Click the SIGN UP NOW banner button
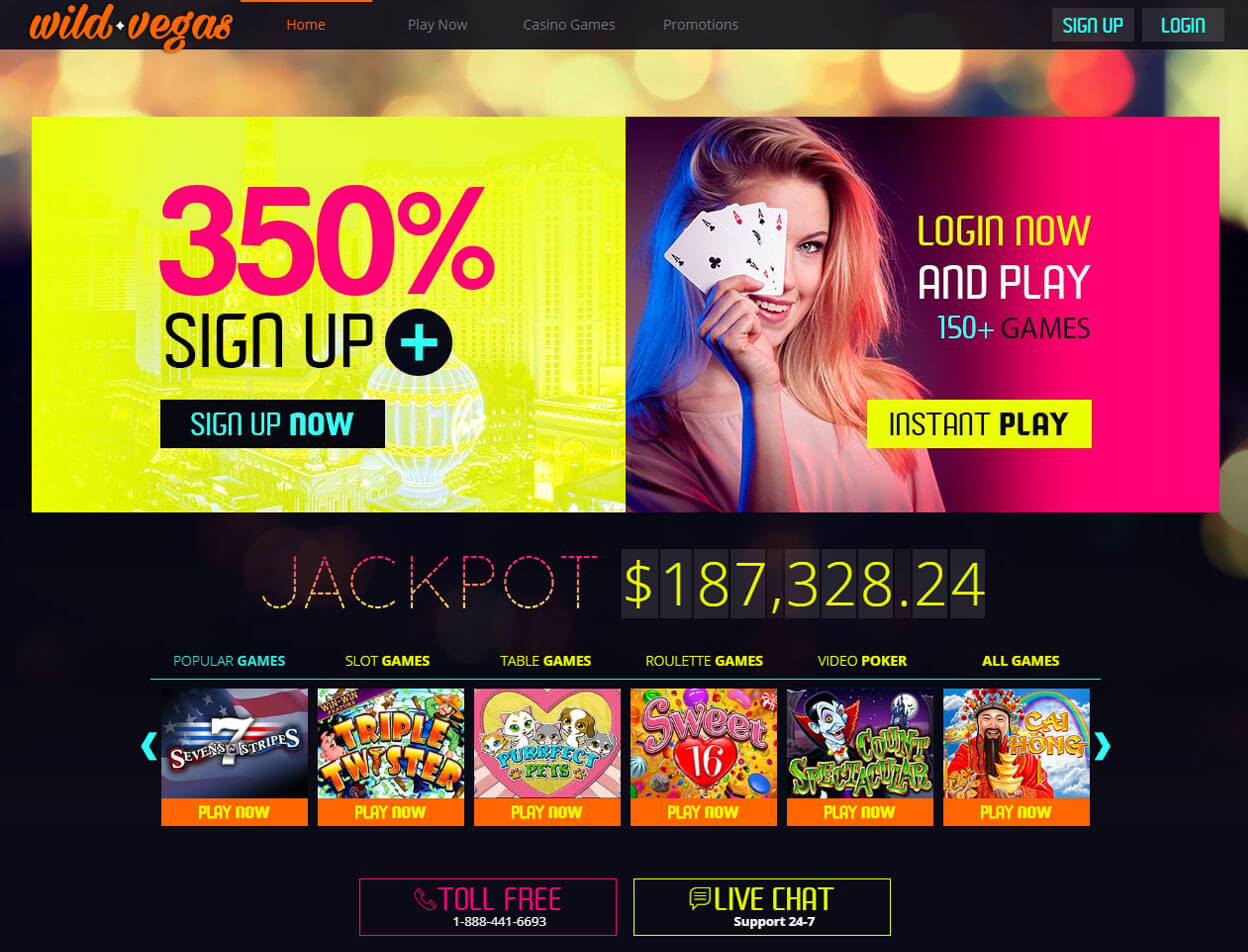The image size is (1248, 952). click(272, 424)
